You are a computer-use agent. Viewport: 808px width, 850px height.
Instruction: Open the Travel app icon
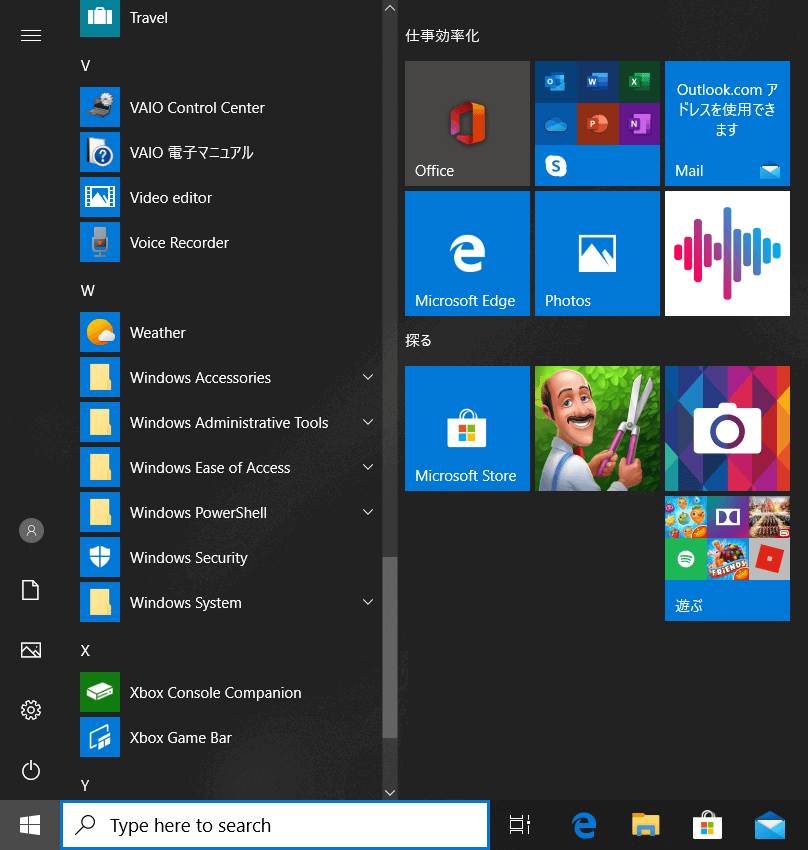point(100,18)
